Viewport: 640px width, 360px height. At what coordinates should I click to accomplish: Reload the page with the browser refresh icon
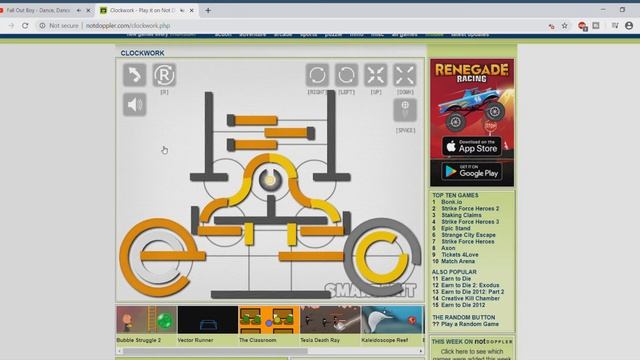coord(25,26)
